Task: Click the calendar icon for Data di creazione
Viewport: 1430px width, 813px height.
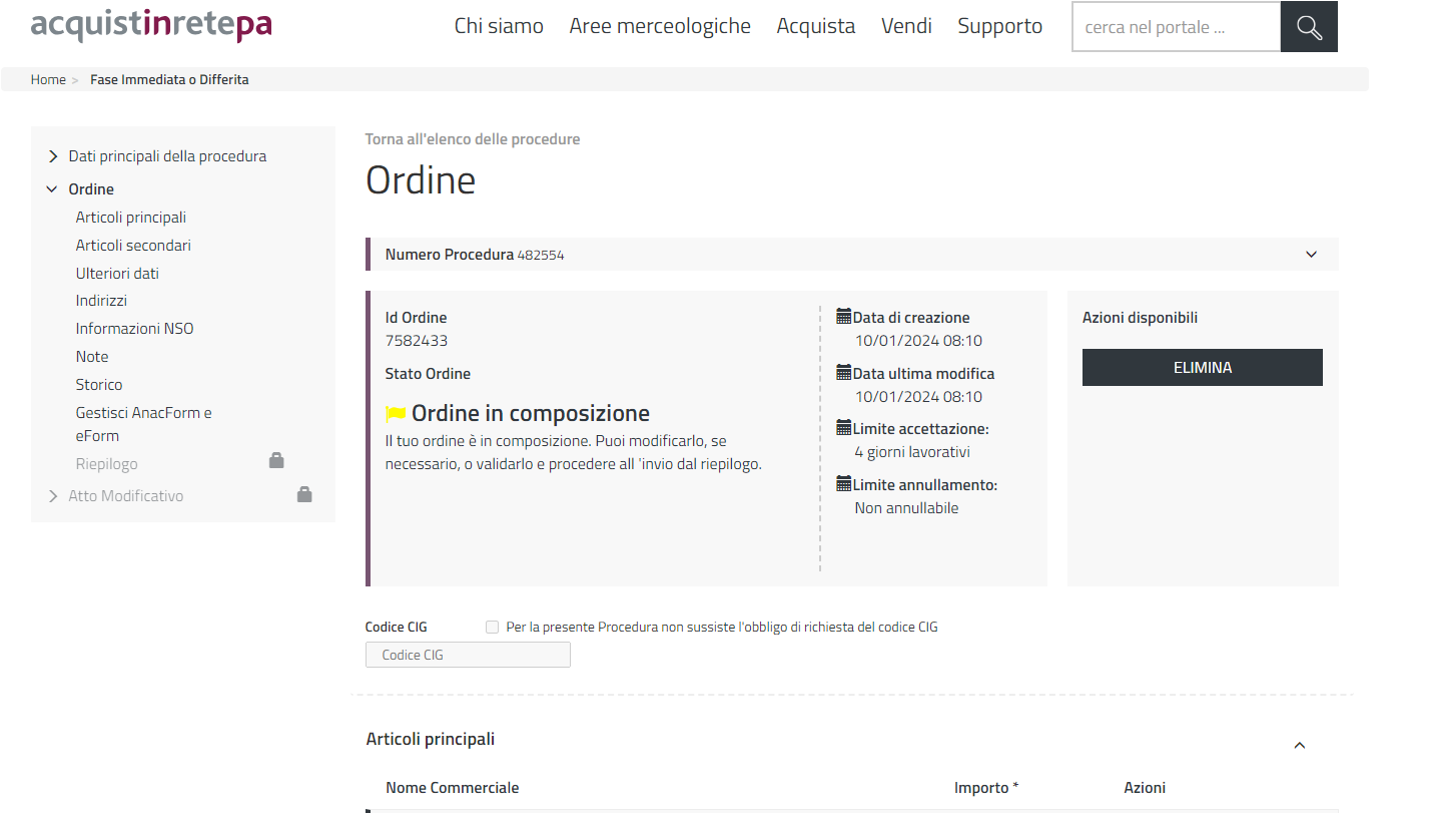Action: (843, 317)
